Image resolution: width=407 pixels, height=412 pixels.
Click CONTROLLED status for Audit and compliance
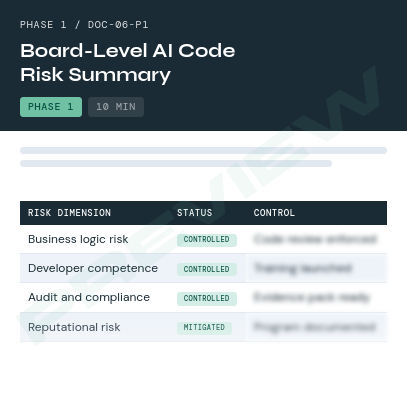pyautogui.click(x=207, y=298)
